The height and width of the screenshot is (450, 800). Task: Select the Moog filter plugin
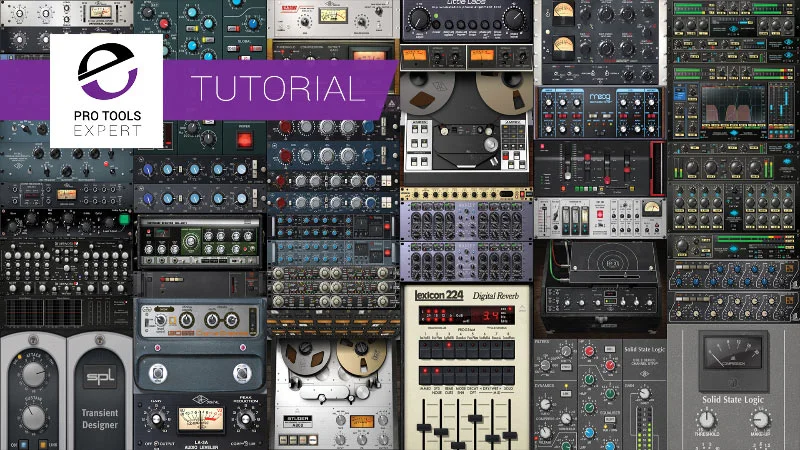click(600, 113)
